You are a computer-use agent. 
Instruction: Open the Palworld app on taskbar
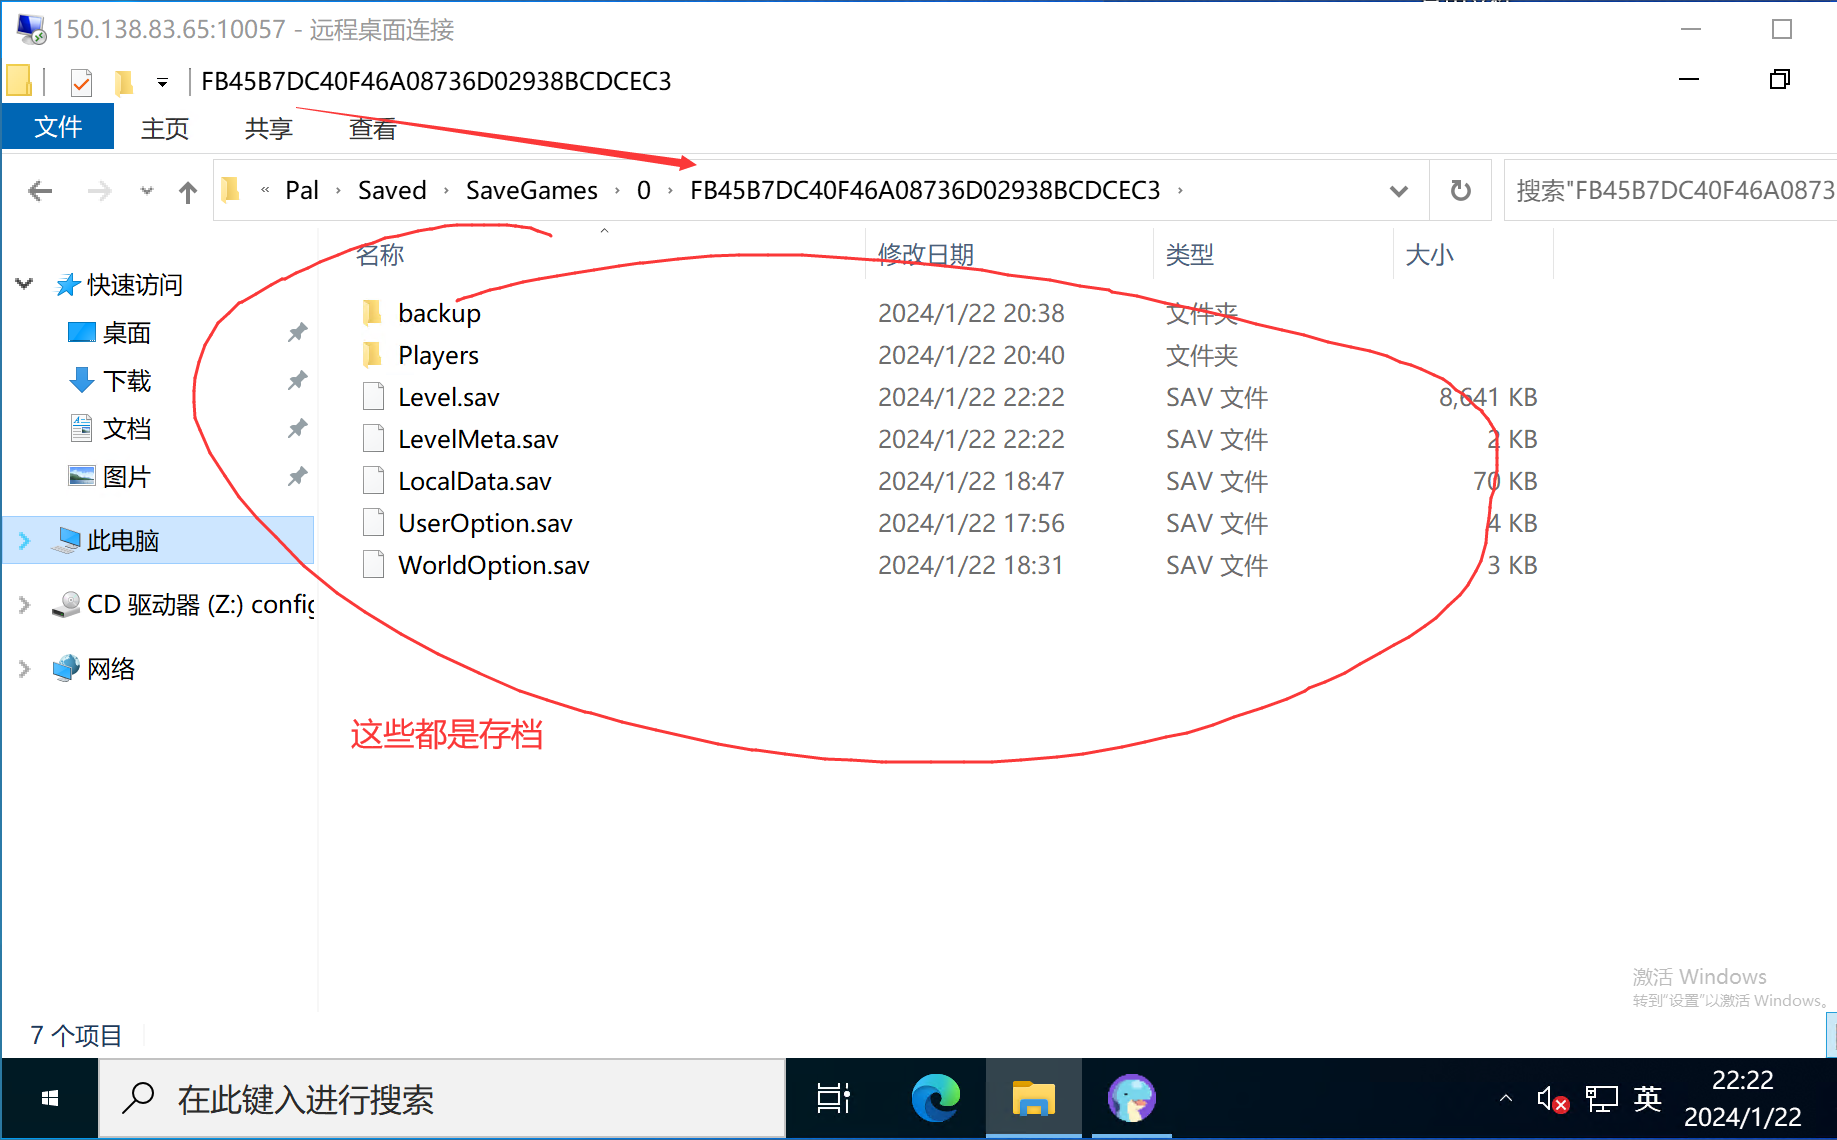coord(1131,1098)
